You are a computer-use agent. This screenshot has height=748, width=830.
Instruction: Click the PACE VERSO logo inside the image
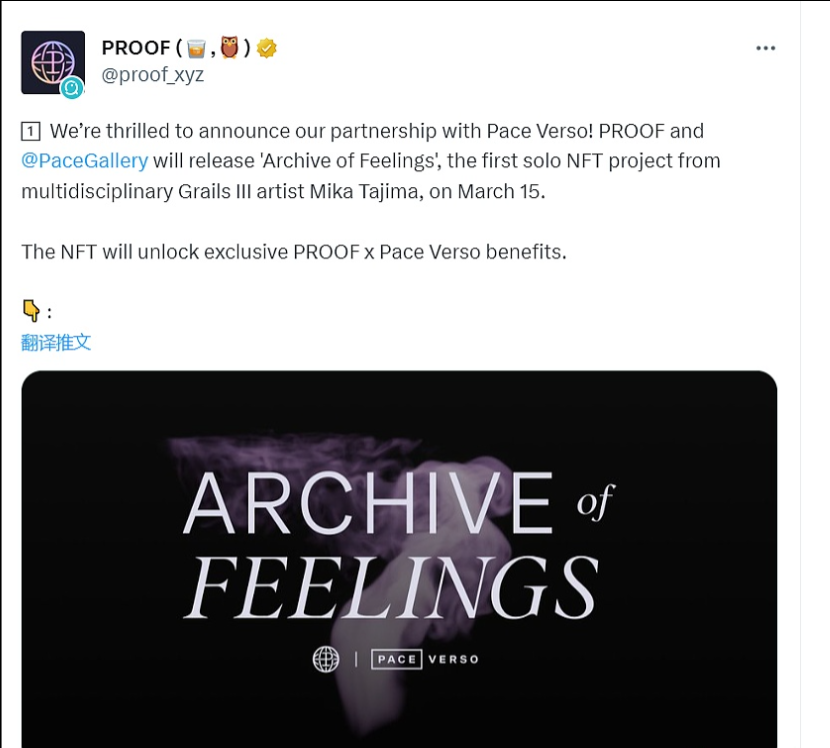click(x=423, y=658)
